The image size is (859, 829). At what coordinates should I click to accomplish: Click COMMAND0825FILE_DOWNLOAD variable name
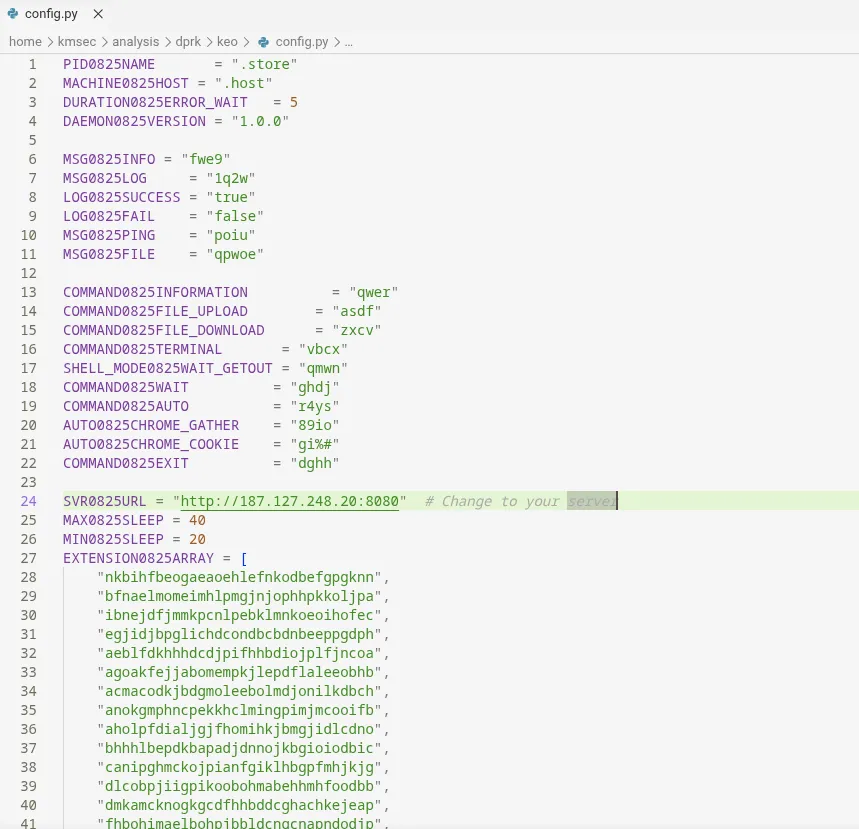[x=163, y=330]
